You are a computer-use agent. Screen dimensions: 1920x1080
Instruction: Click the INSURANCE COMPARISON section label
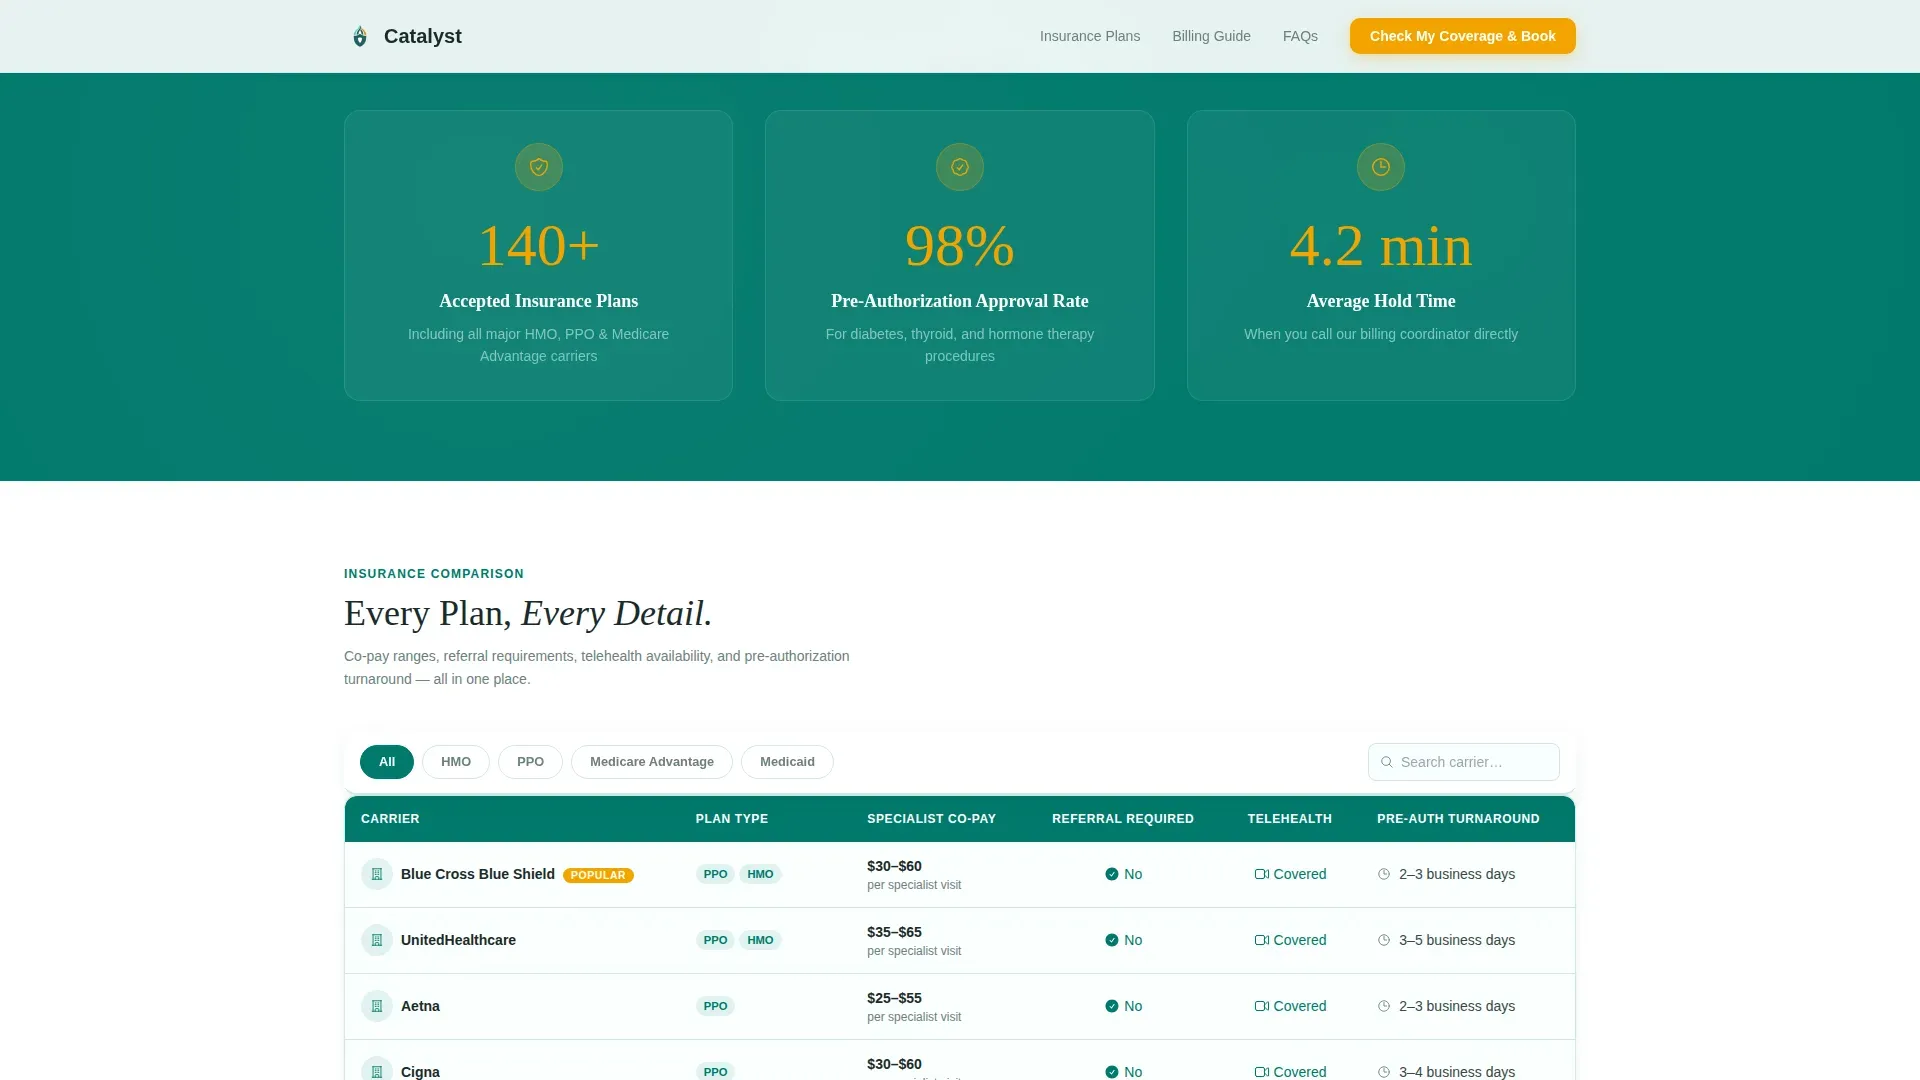point(434,574)
